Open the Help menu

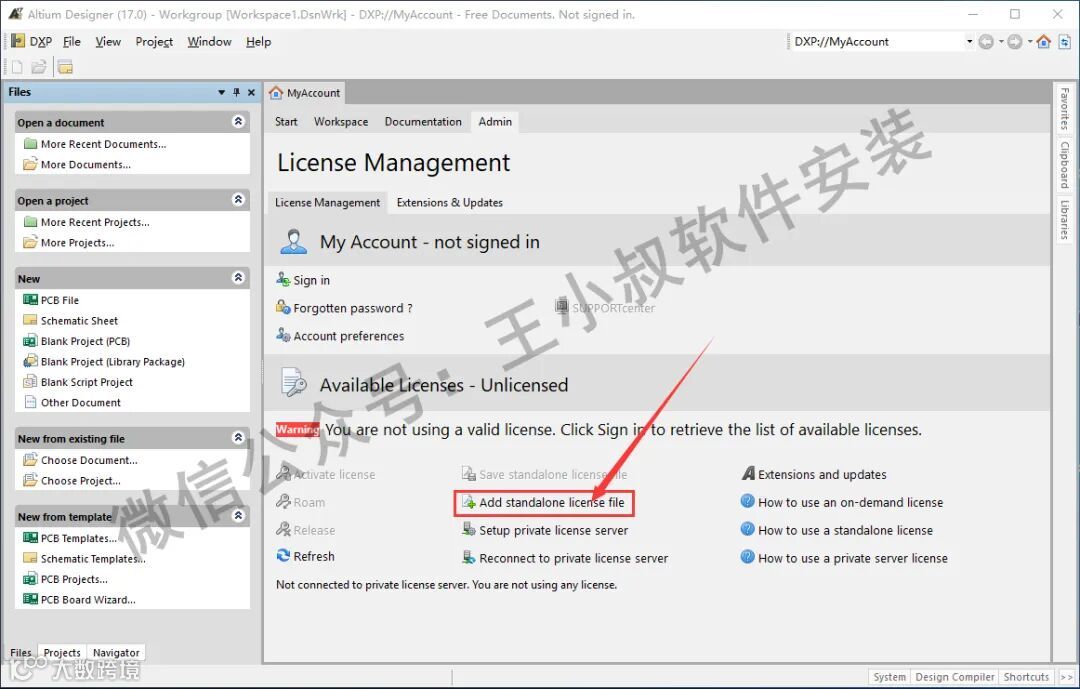pos(258,41)
